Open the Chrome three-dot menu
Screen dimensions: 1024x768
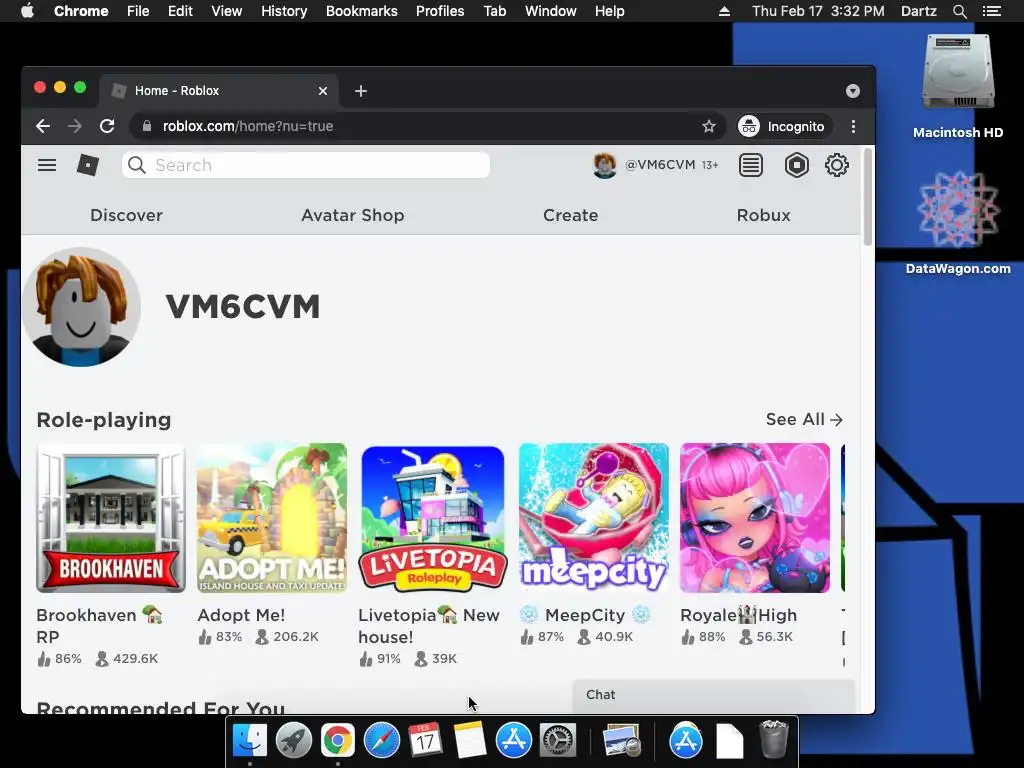click(853, 126)
